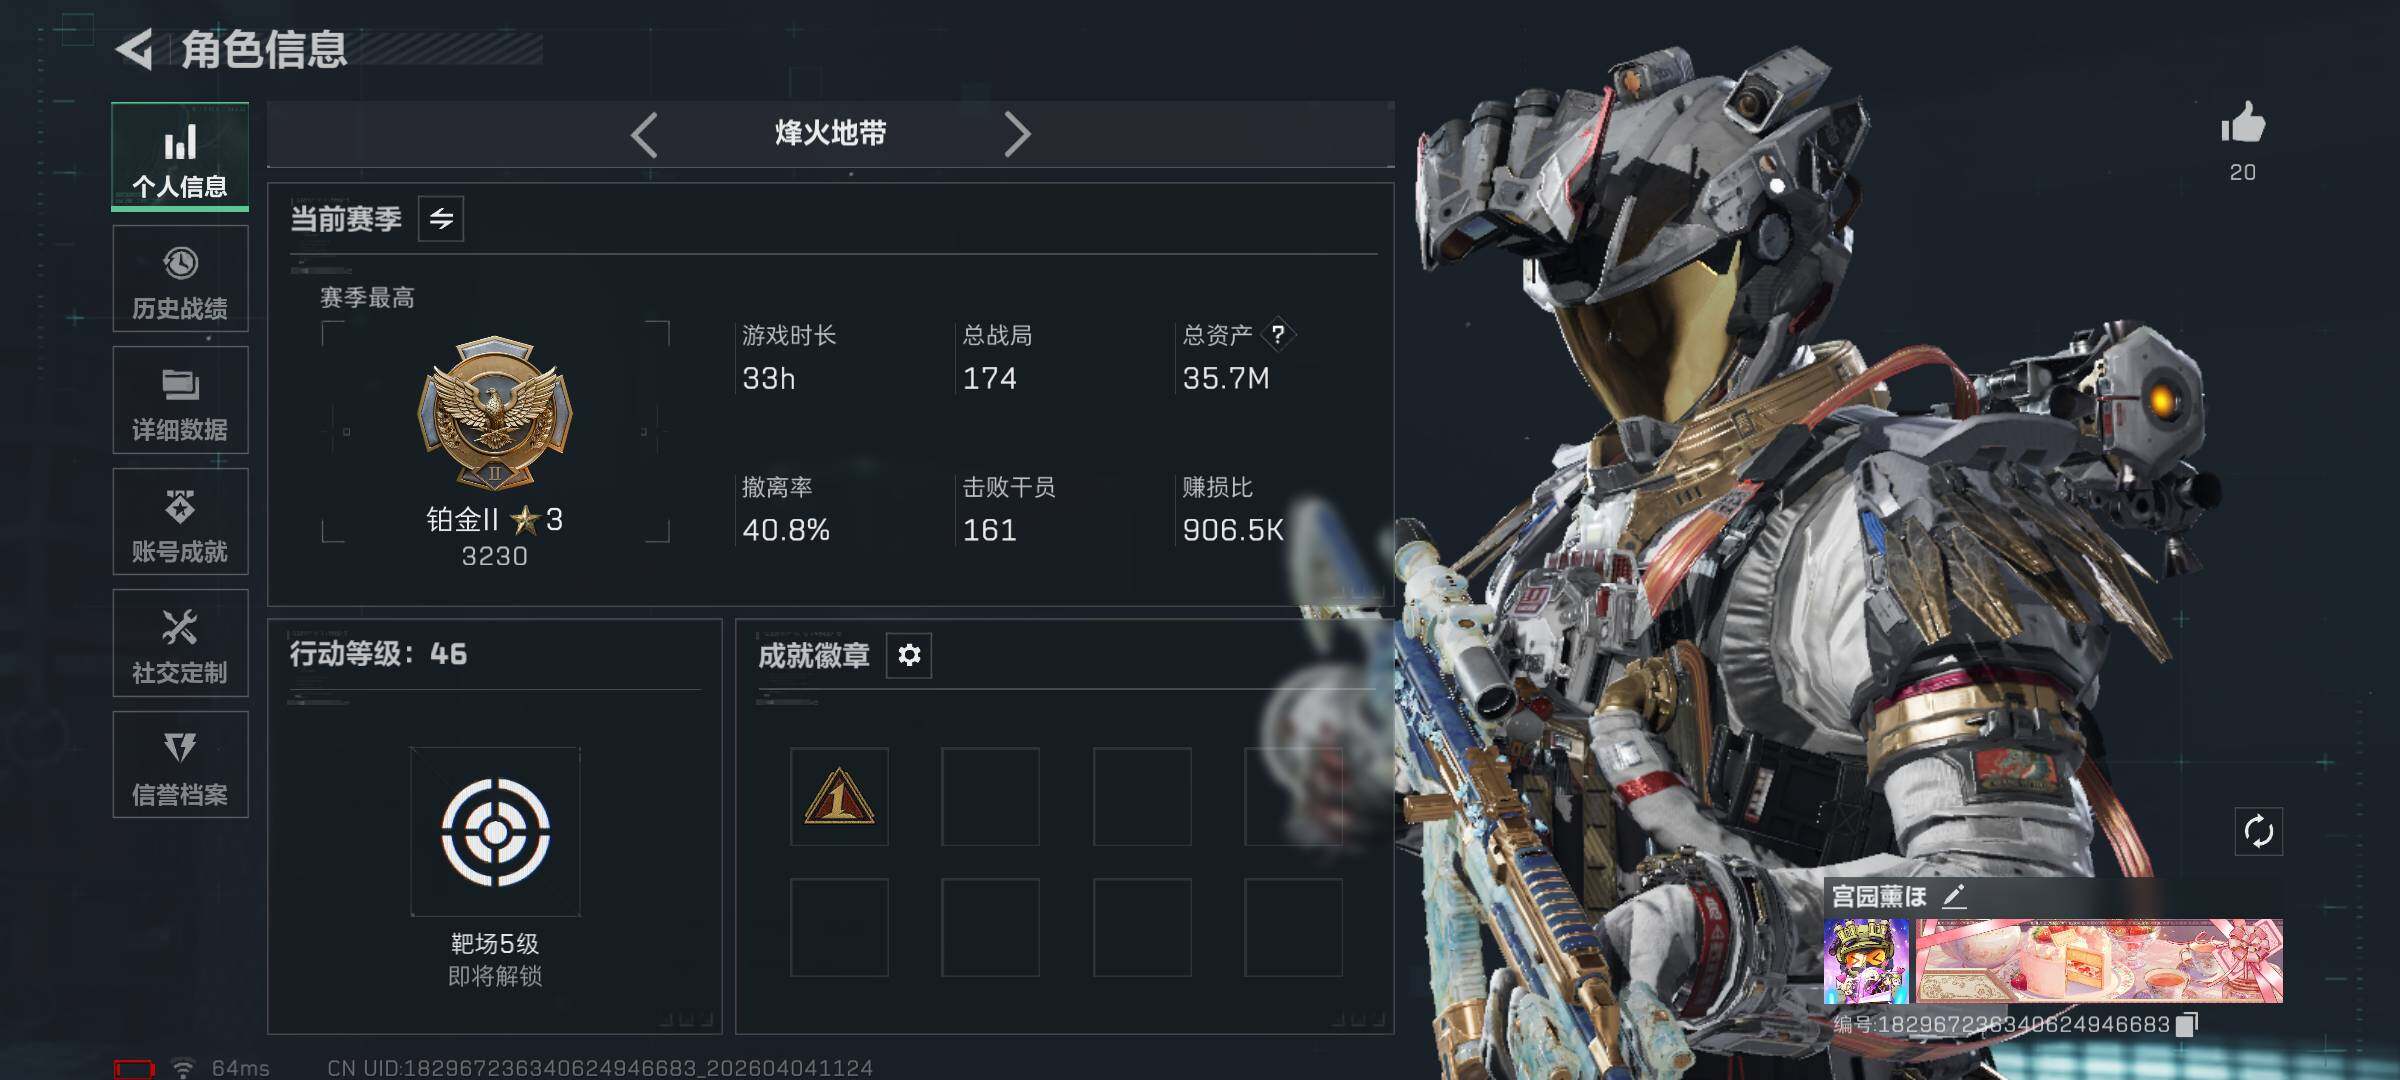Open the player avatar thumbnail

(1866, 961)
